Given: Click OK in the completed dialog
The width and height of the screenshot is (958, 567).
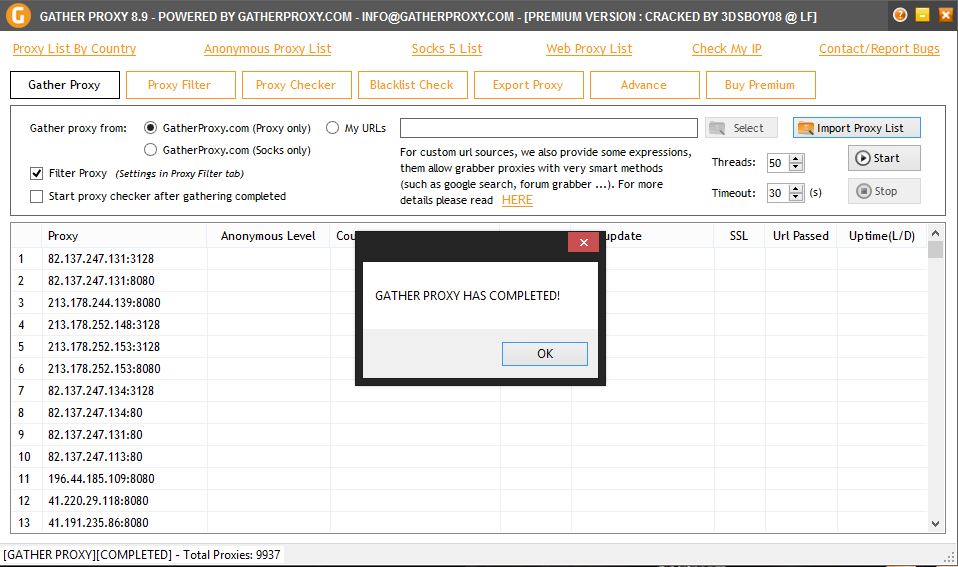Looking at the screenshot, I should [544, 354].
